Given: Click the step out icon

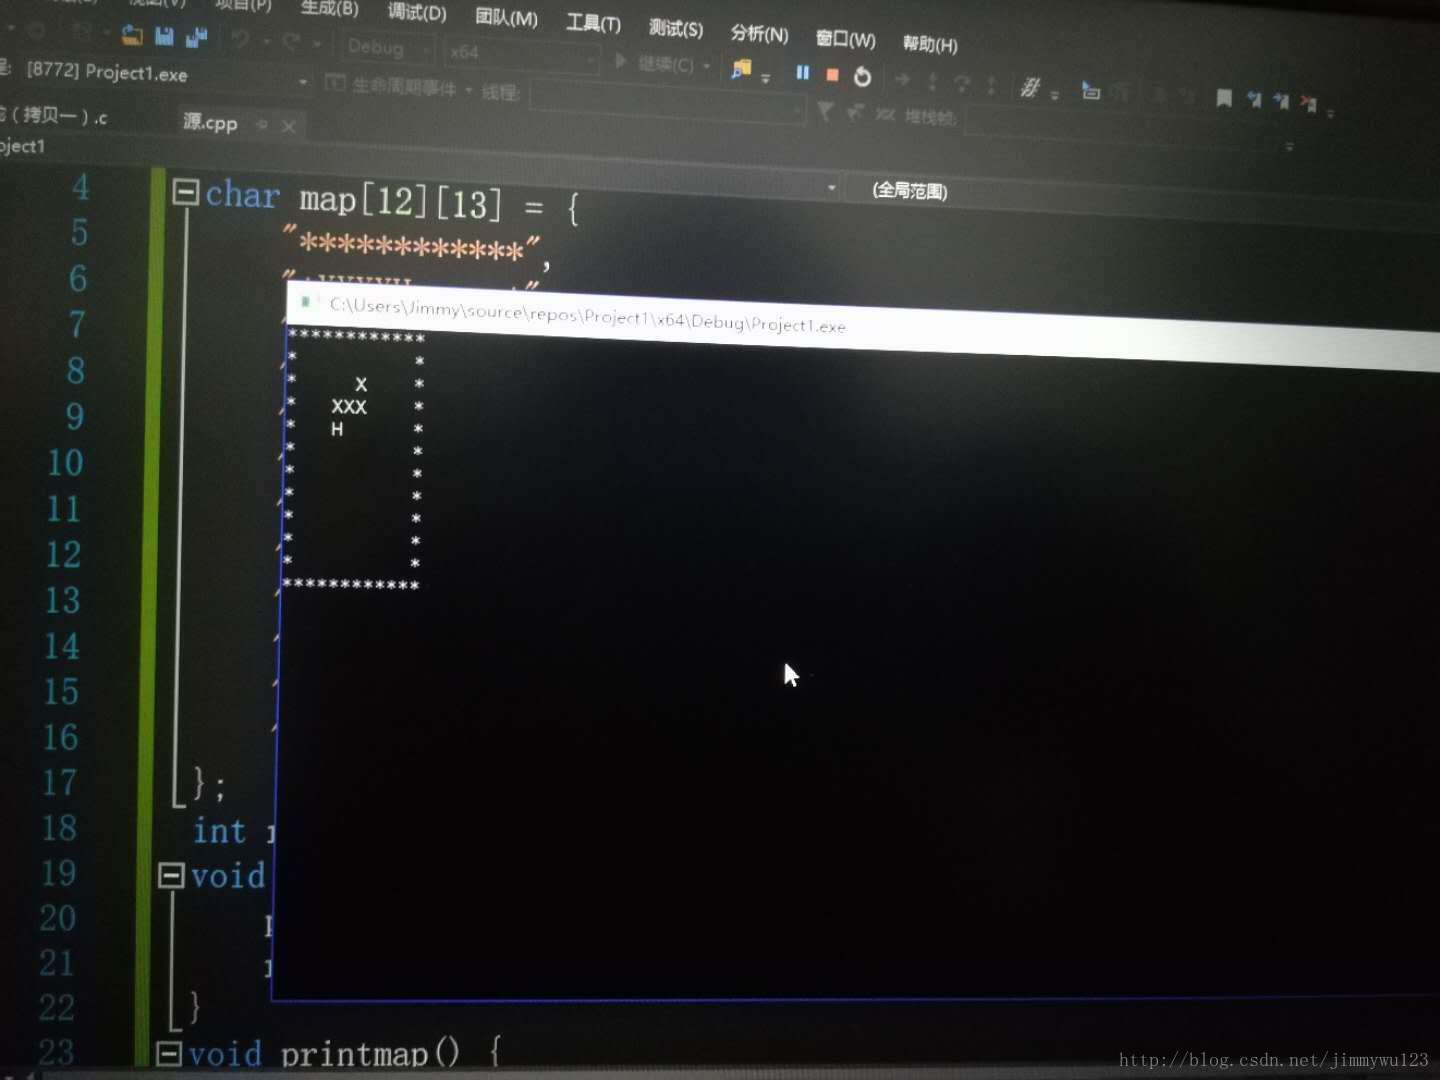Looking at the screenshot, I should 991,85.
